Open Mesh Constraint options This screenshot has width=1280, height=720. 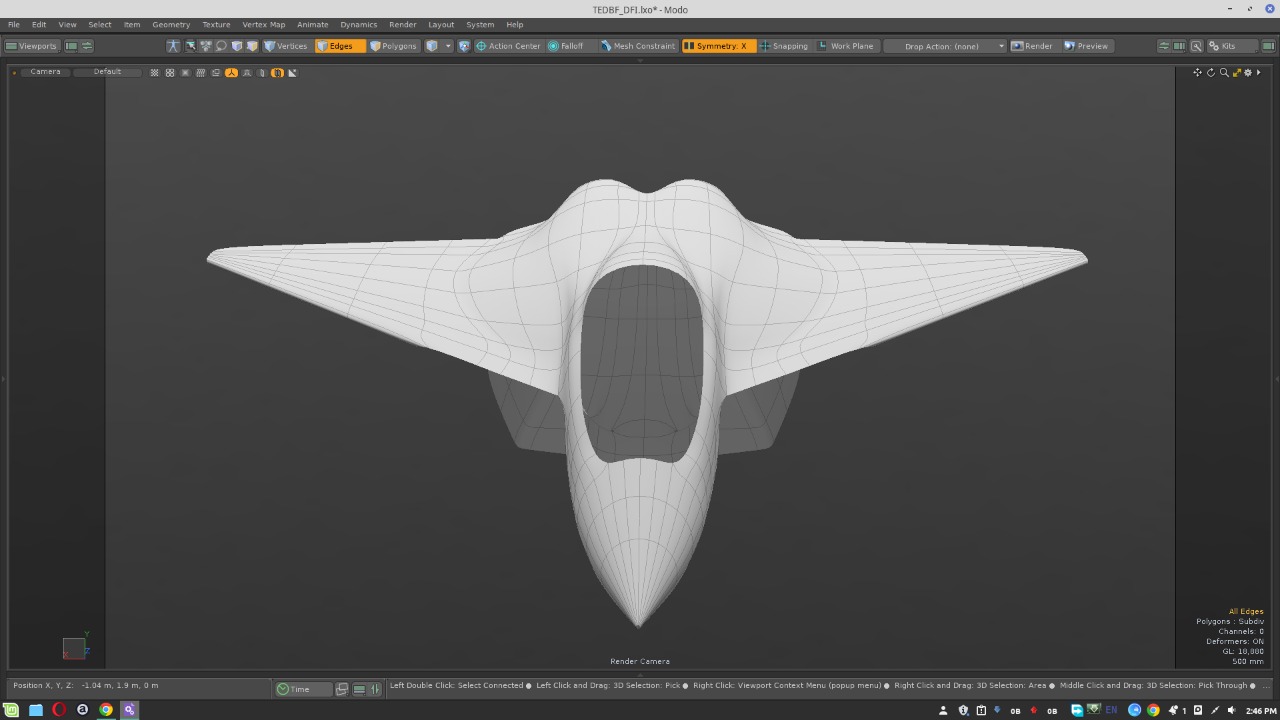pyautogui.click(x=638, y=46)
